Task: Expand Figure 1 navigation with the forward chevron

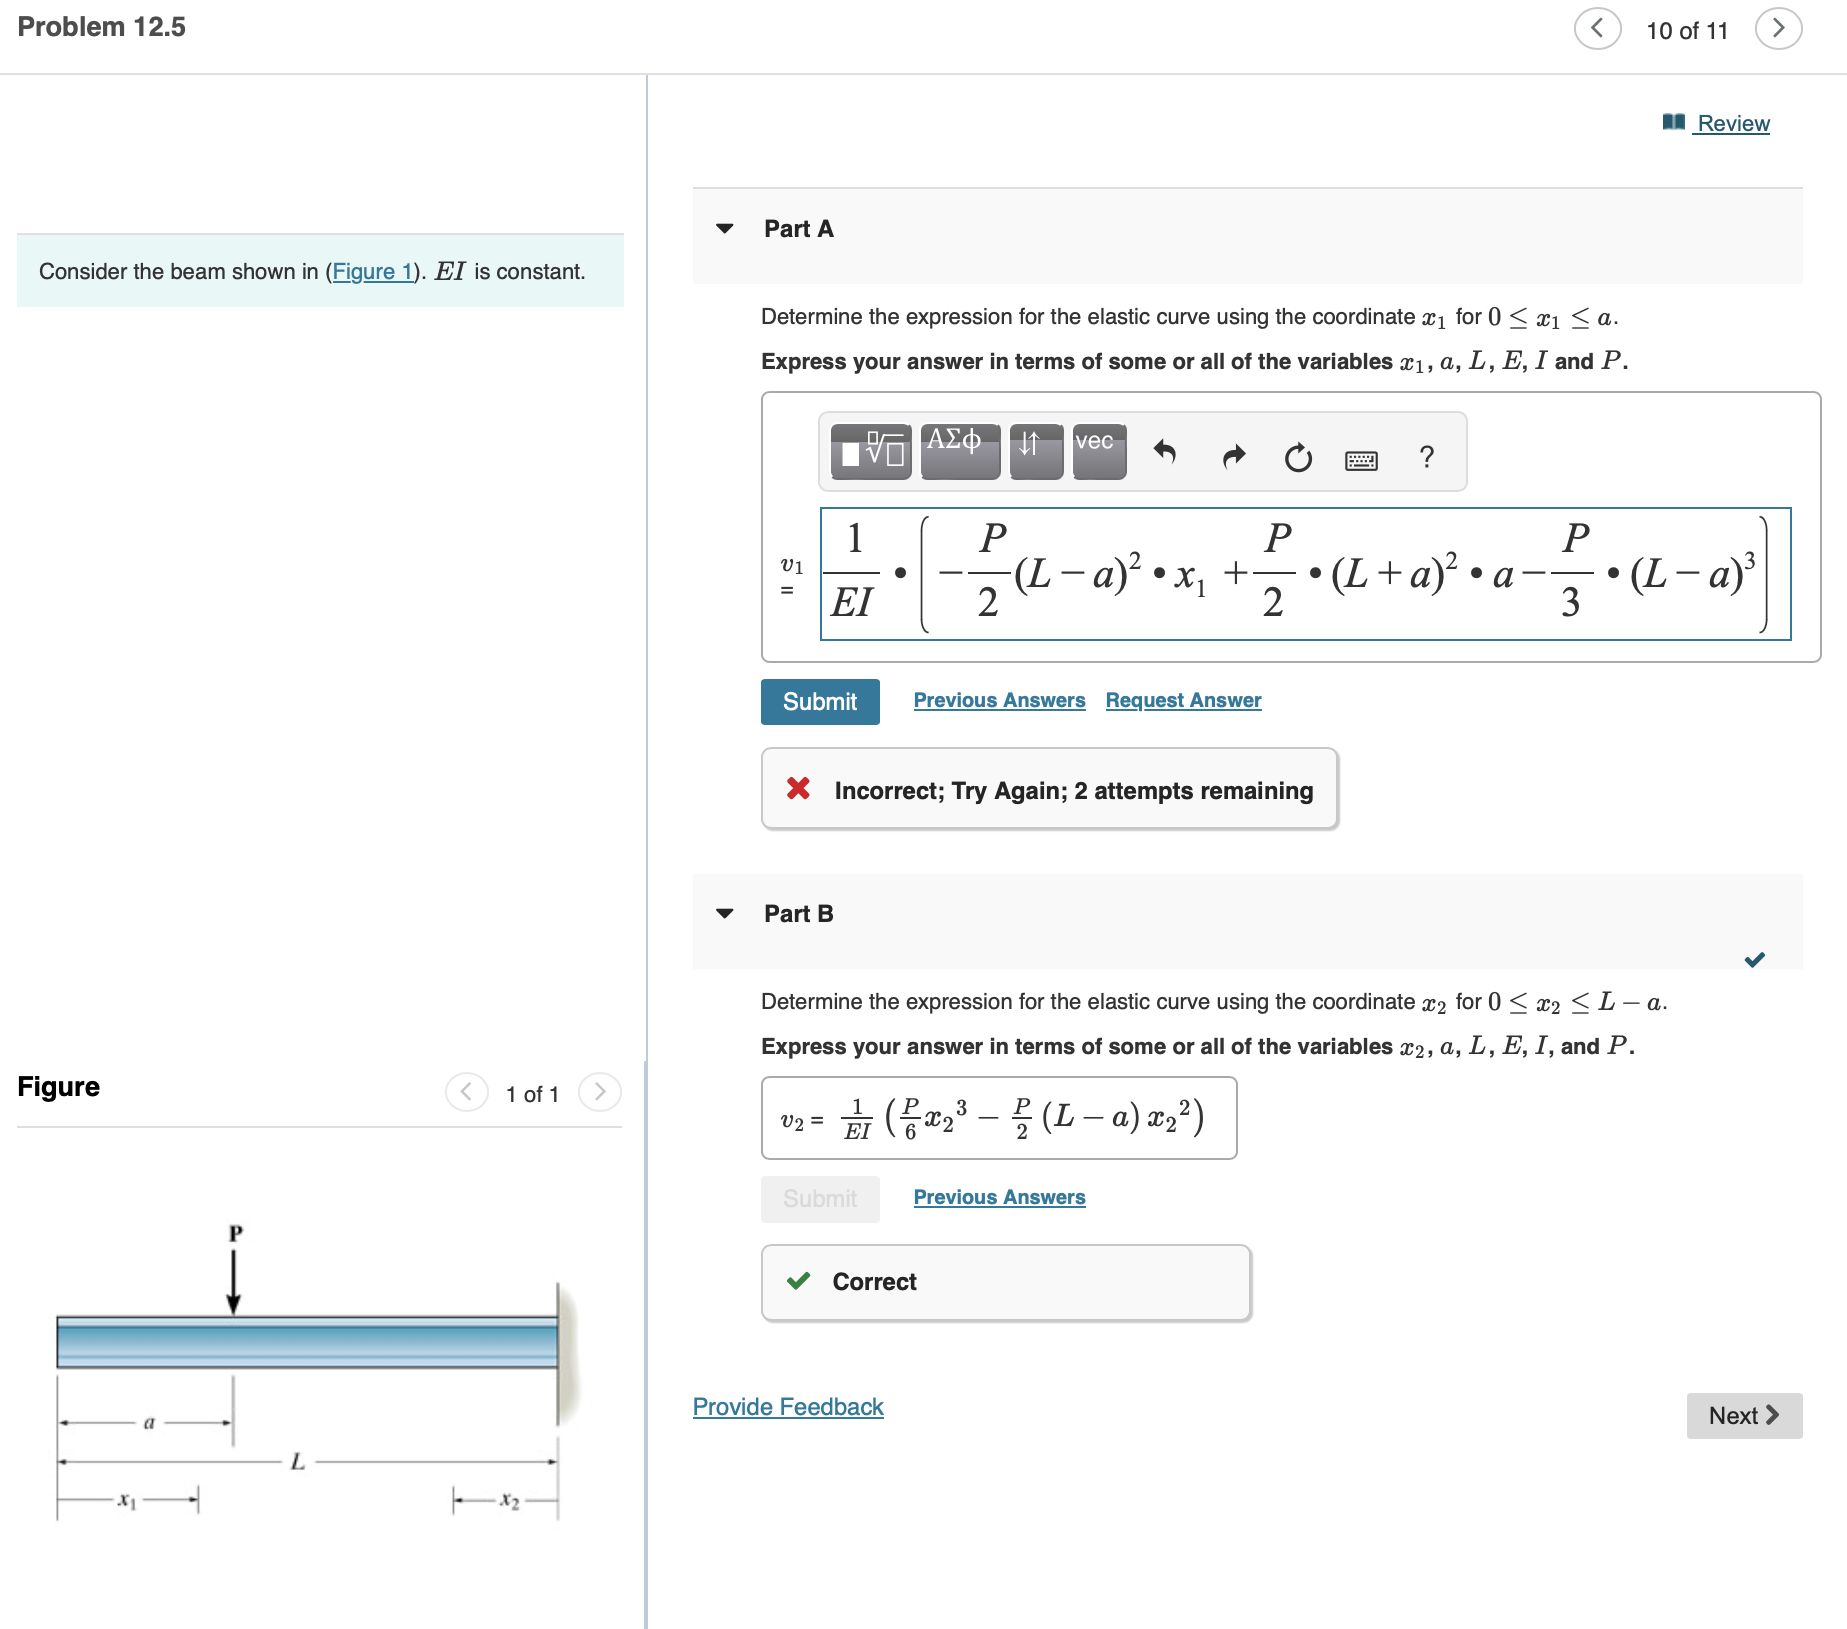Action: click(x=599, y=1093)
